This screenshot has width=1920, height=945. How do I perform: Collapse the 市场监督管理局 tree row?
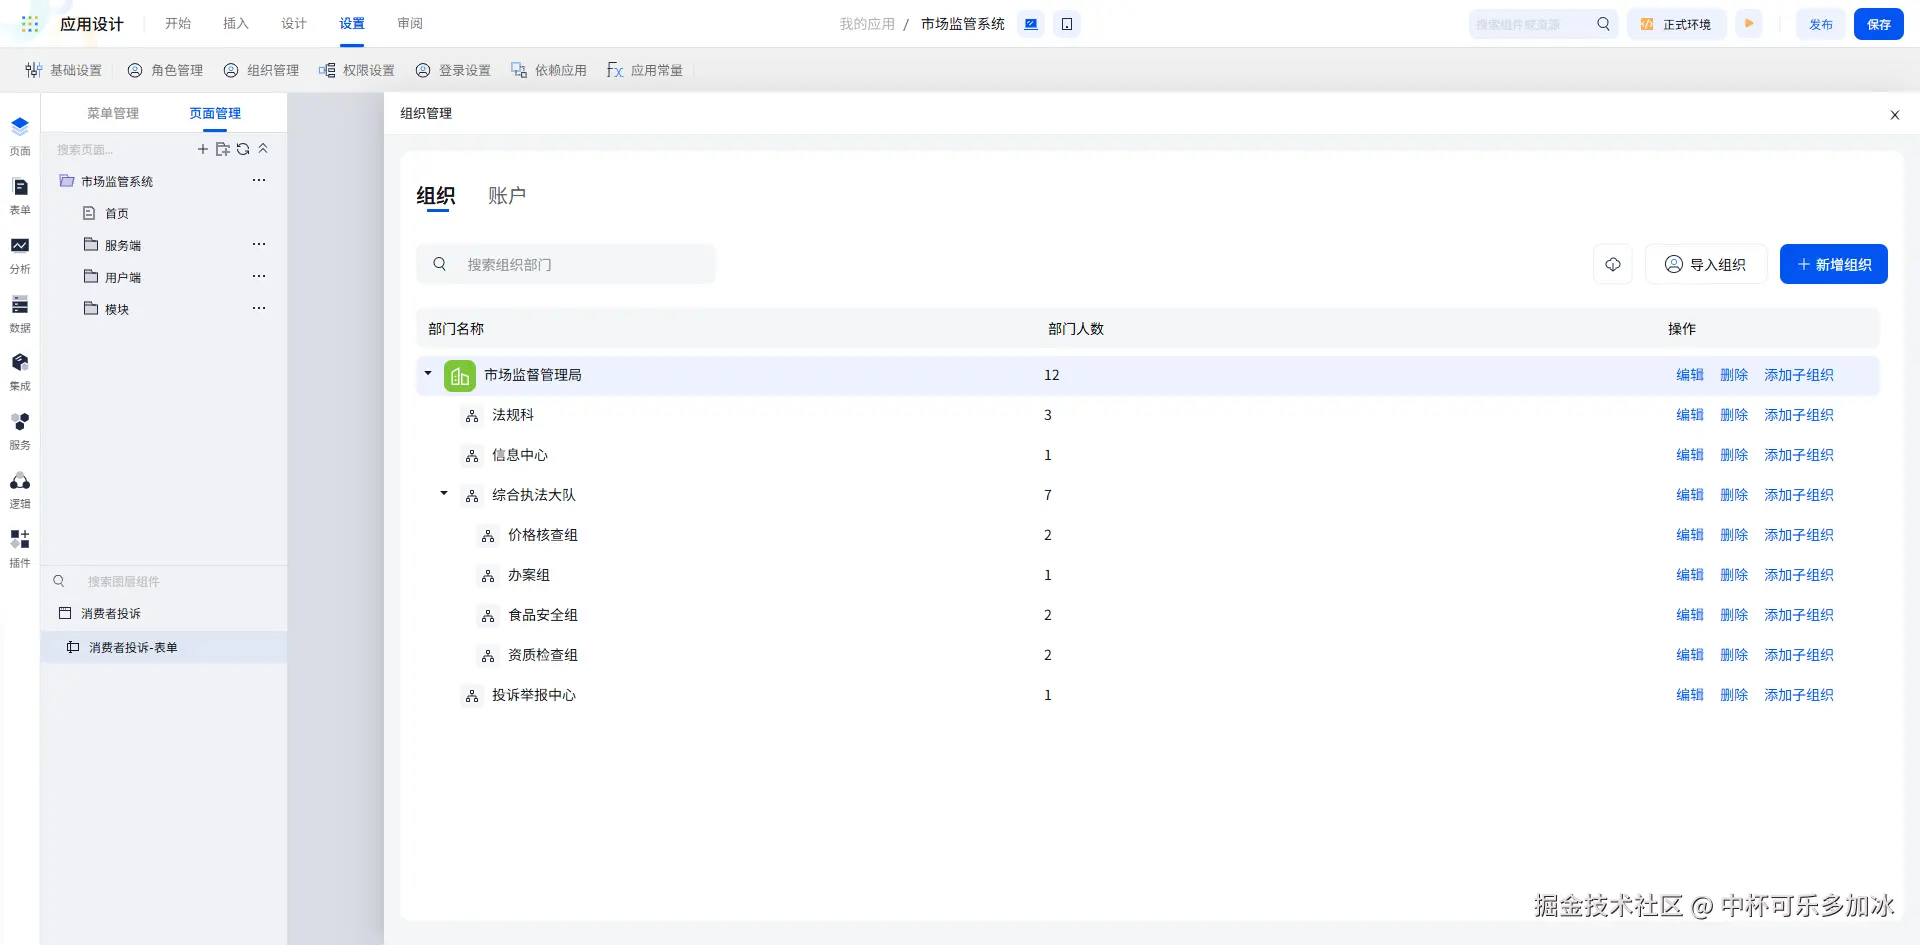coord(428,374)
